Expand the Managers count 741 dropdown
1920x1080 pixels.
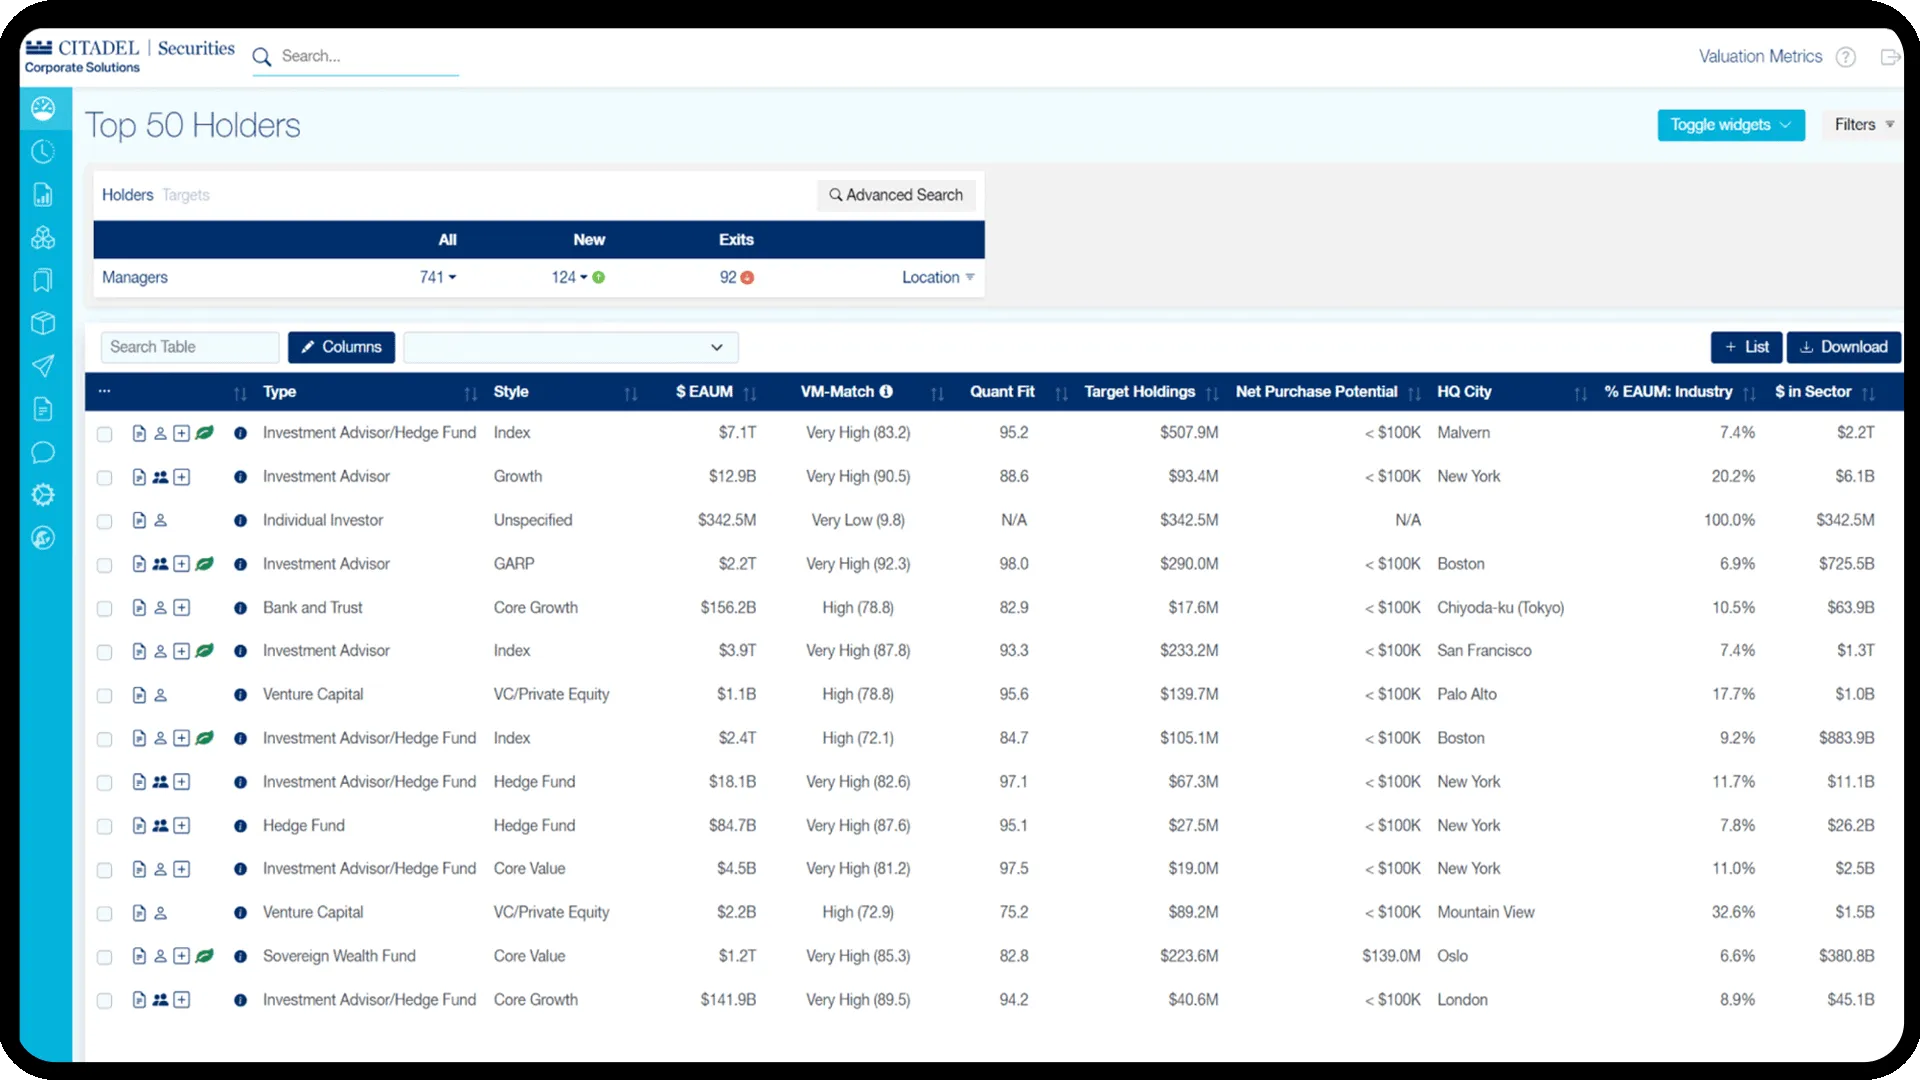pos(437,277)
